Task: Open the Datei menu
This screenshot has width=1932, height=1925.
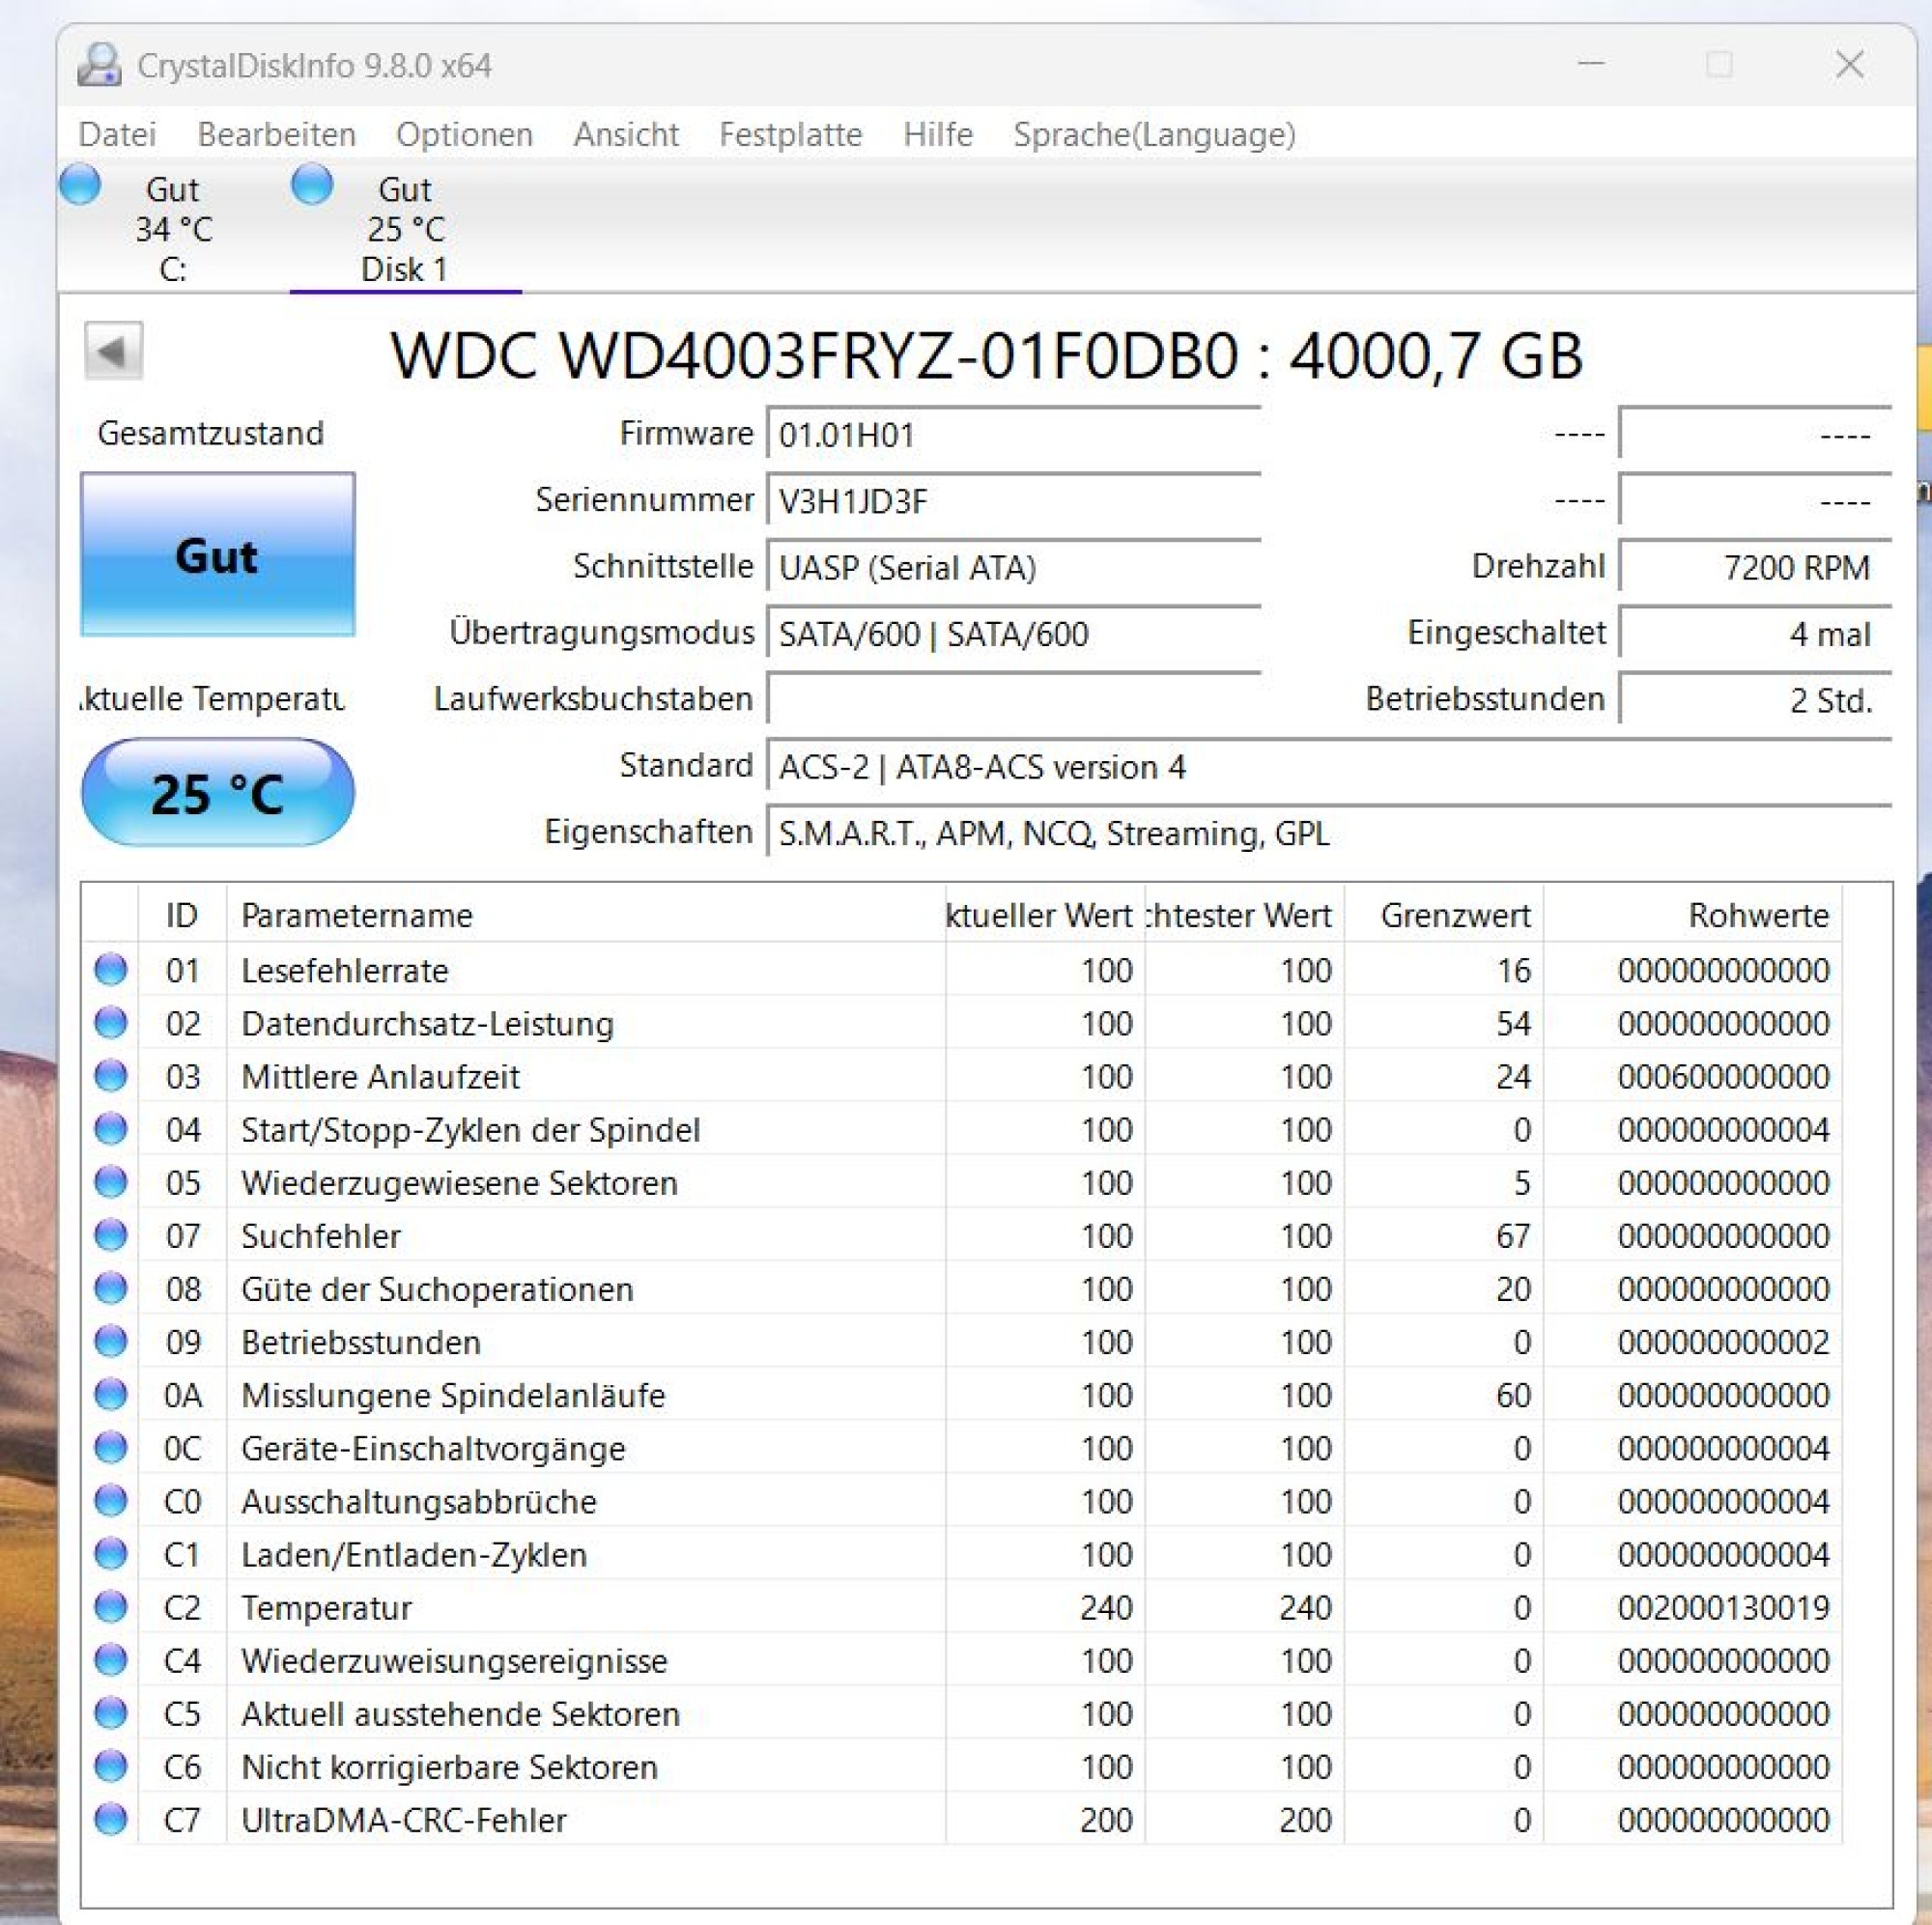Action: coord(117,134)
